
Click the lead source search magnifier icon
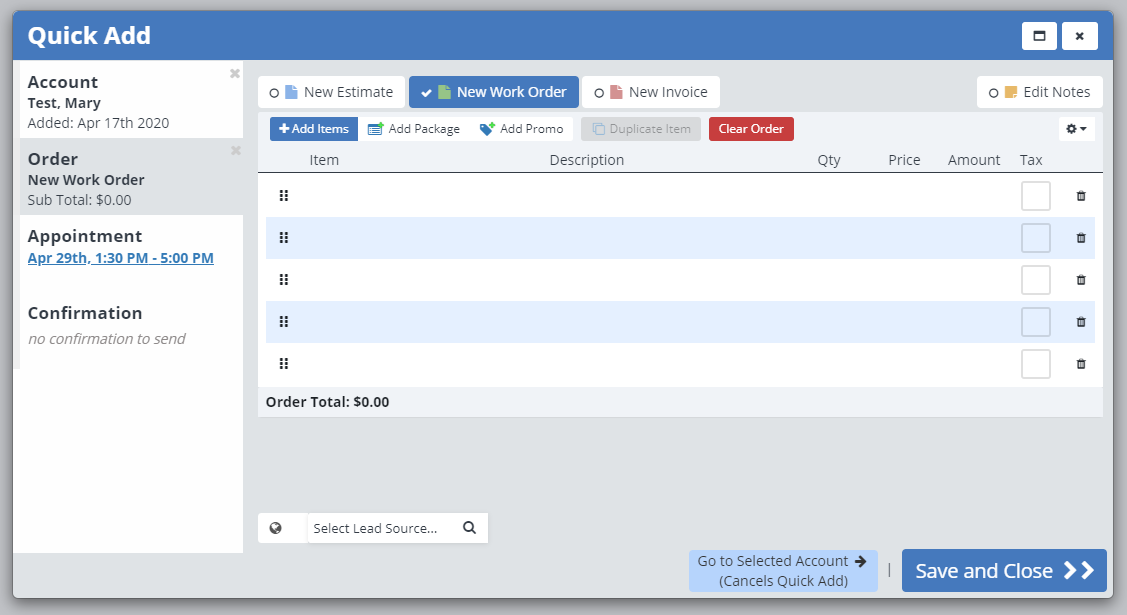click(469, 528)
